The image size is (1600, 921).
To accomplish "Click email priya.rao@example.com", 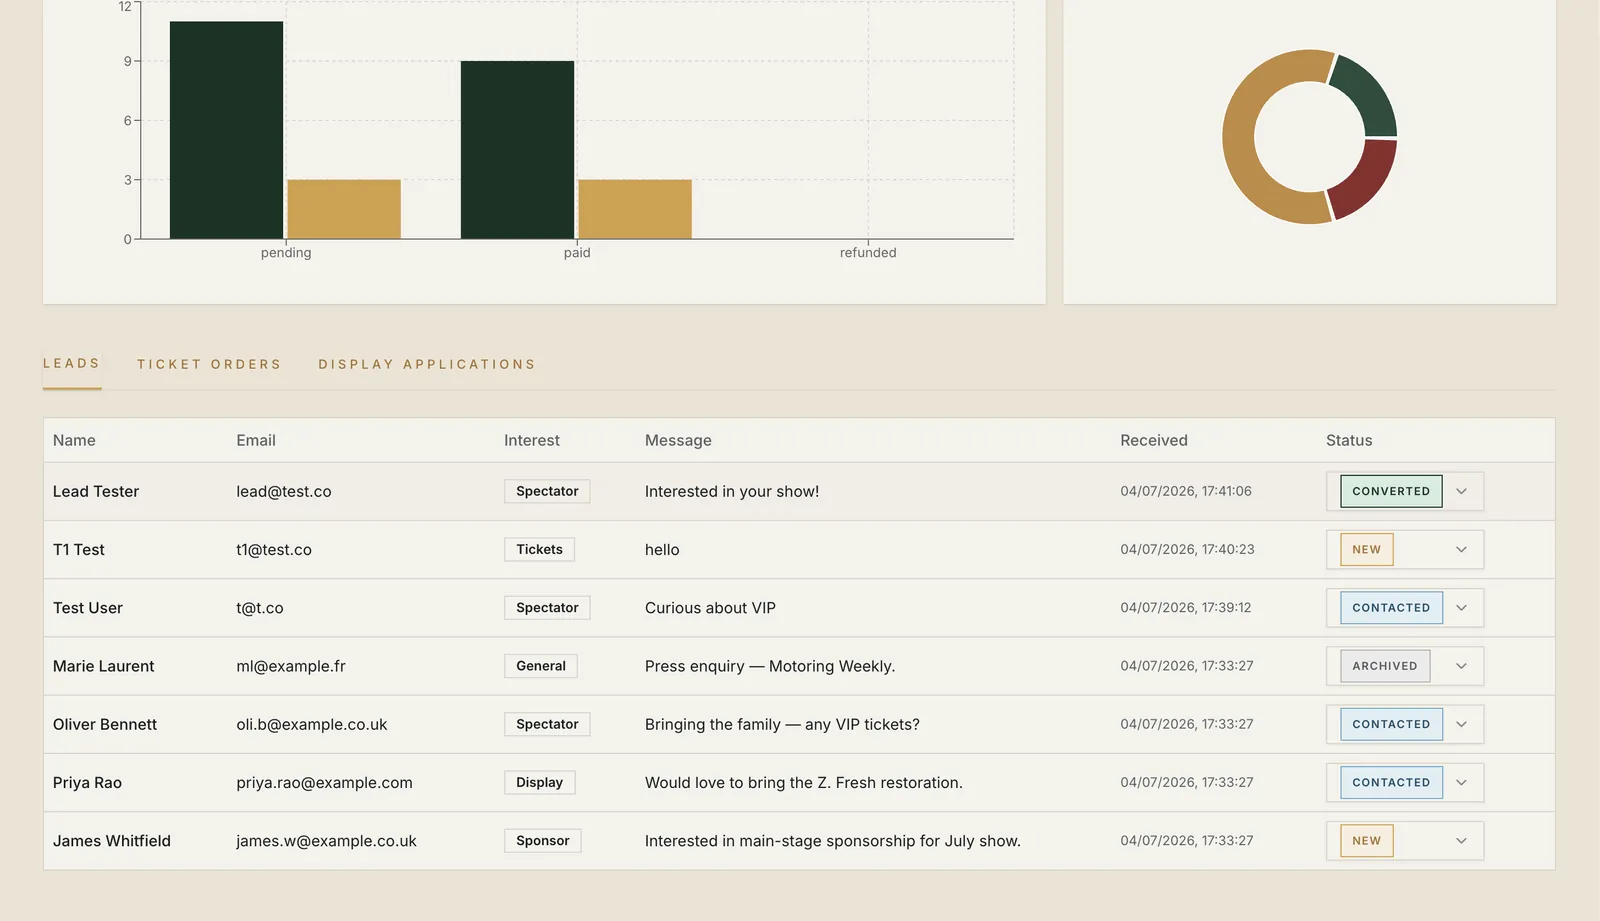I will click(x=324, y=783).
